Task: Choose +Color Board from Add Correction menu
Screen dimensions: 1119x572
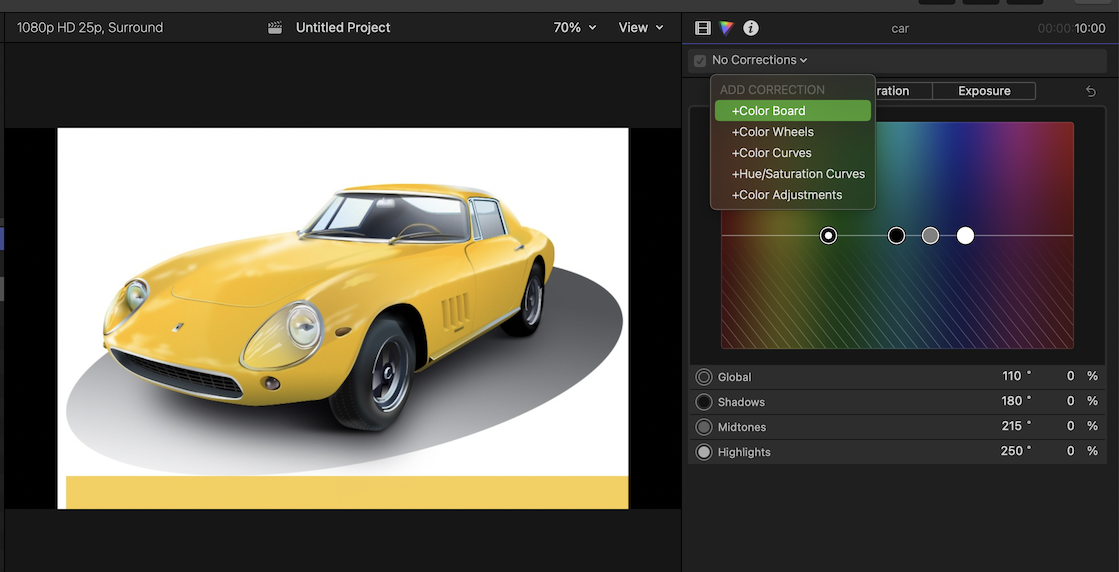Action: tap(792, 111)
